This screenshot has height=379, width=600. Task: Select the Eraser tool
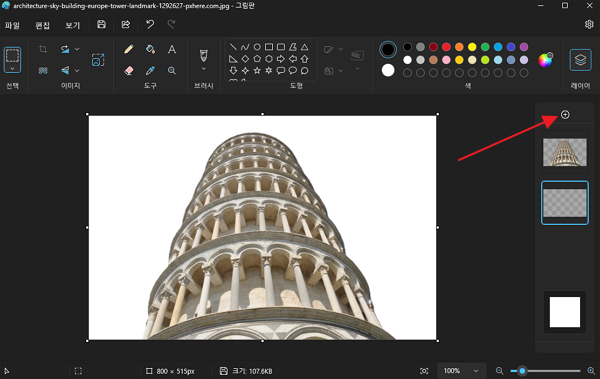(x=129, y=70)
